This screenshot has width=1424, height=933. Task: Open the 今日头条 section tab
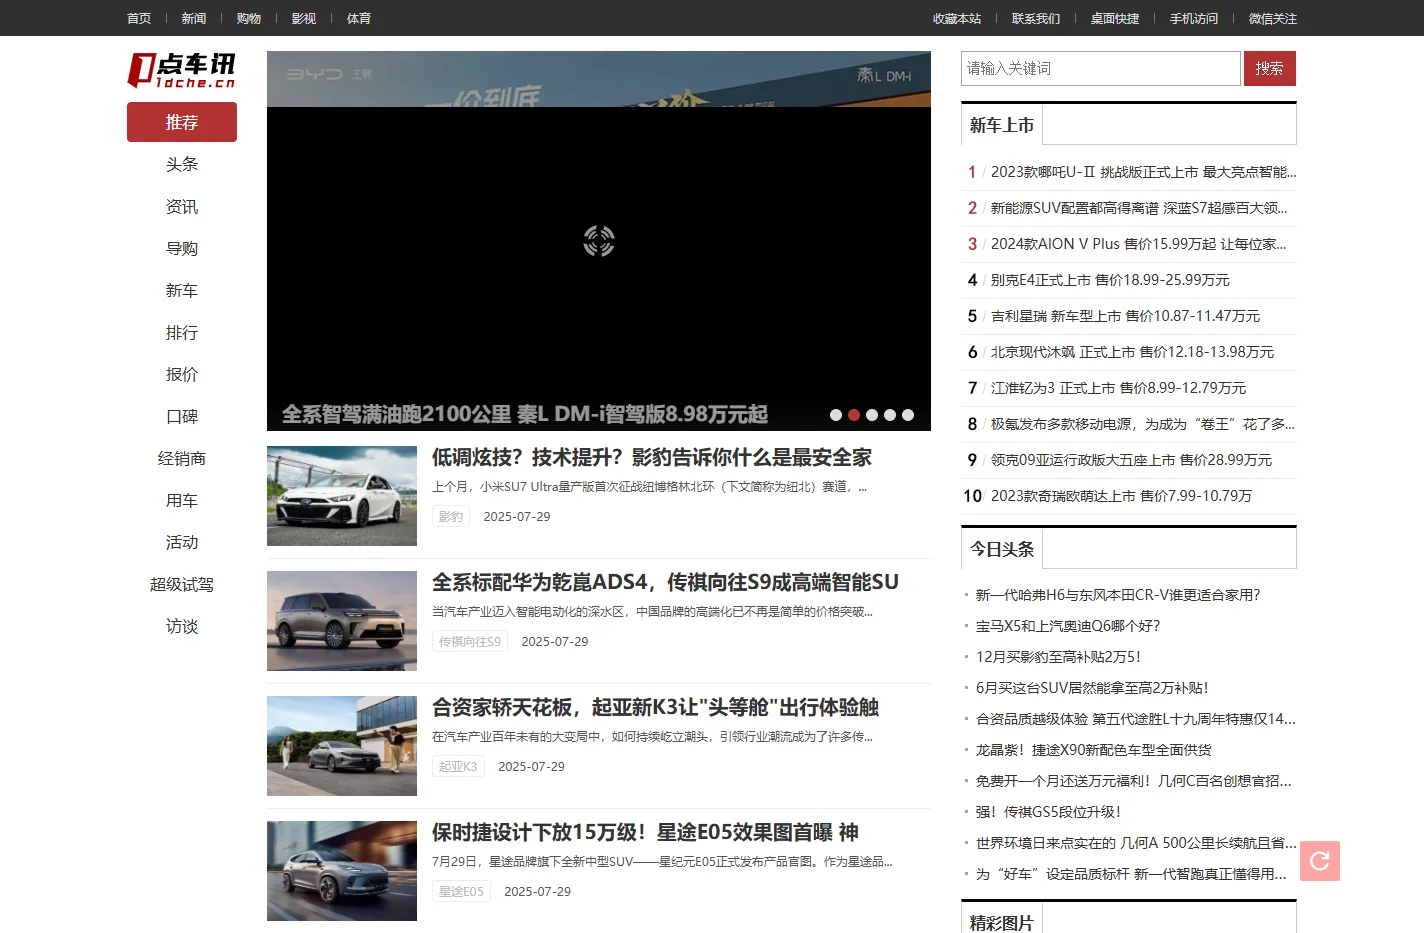1002,549
